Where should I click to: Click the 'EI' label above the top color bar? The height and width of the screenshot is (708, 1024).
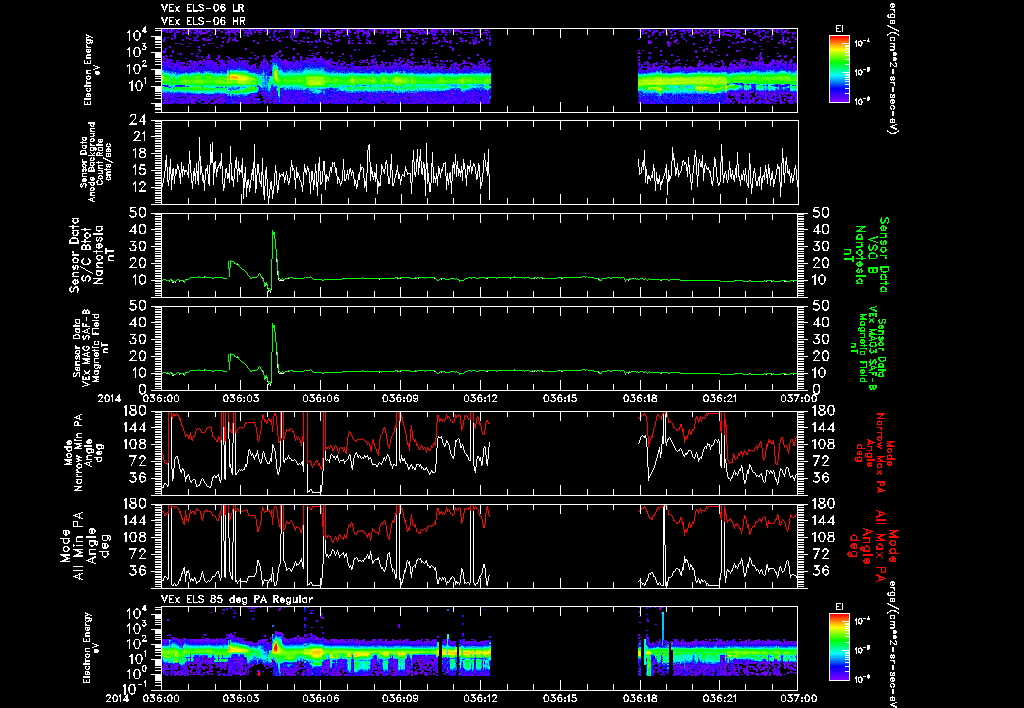coord(839,28)
